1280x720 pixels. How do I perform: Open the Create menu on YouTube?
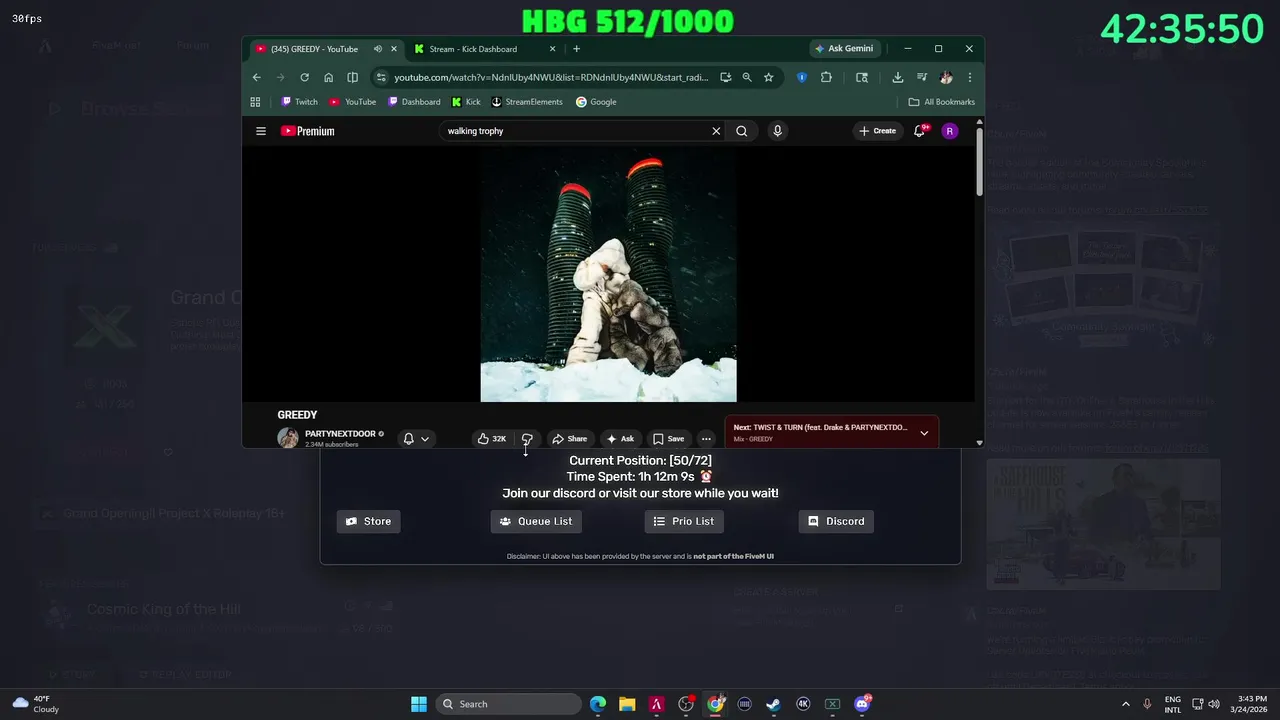coord(878,131)
